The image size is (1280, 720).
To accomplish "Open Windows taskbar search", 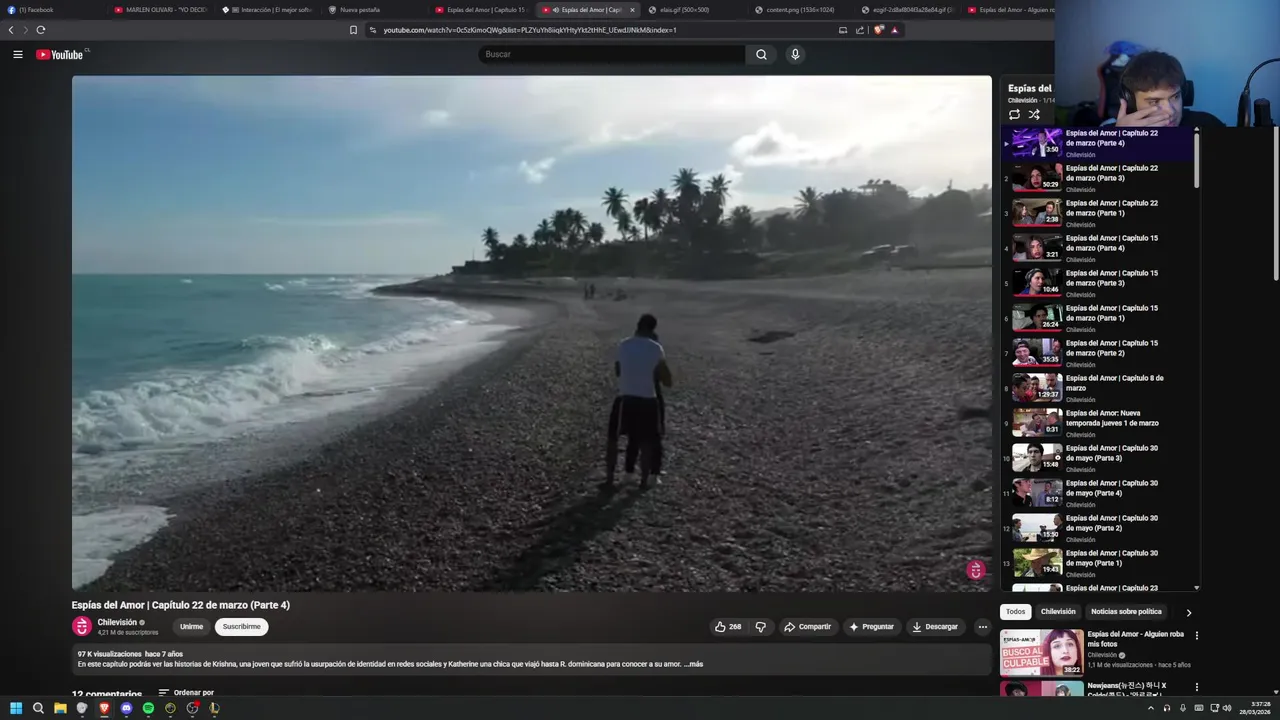I will pyautogui.click(x=38, y=708).
